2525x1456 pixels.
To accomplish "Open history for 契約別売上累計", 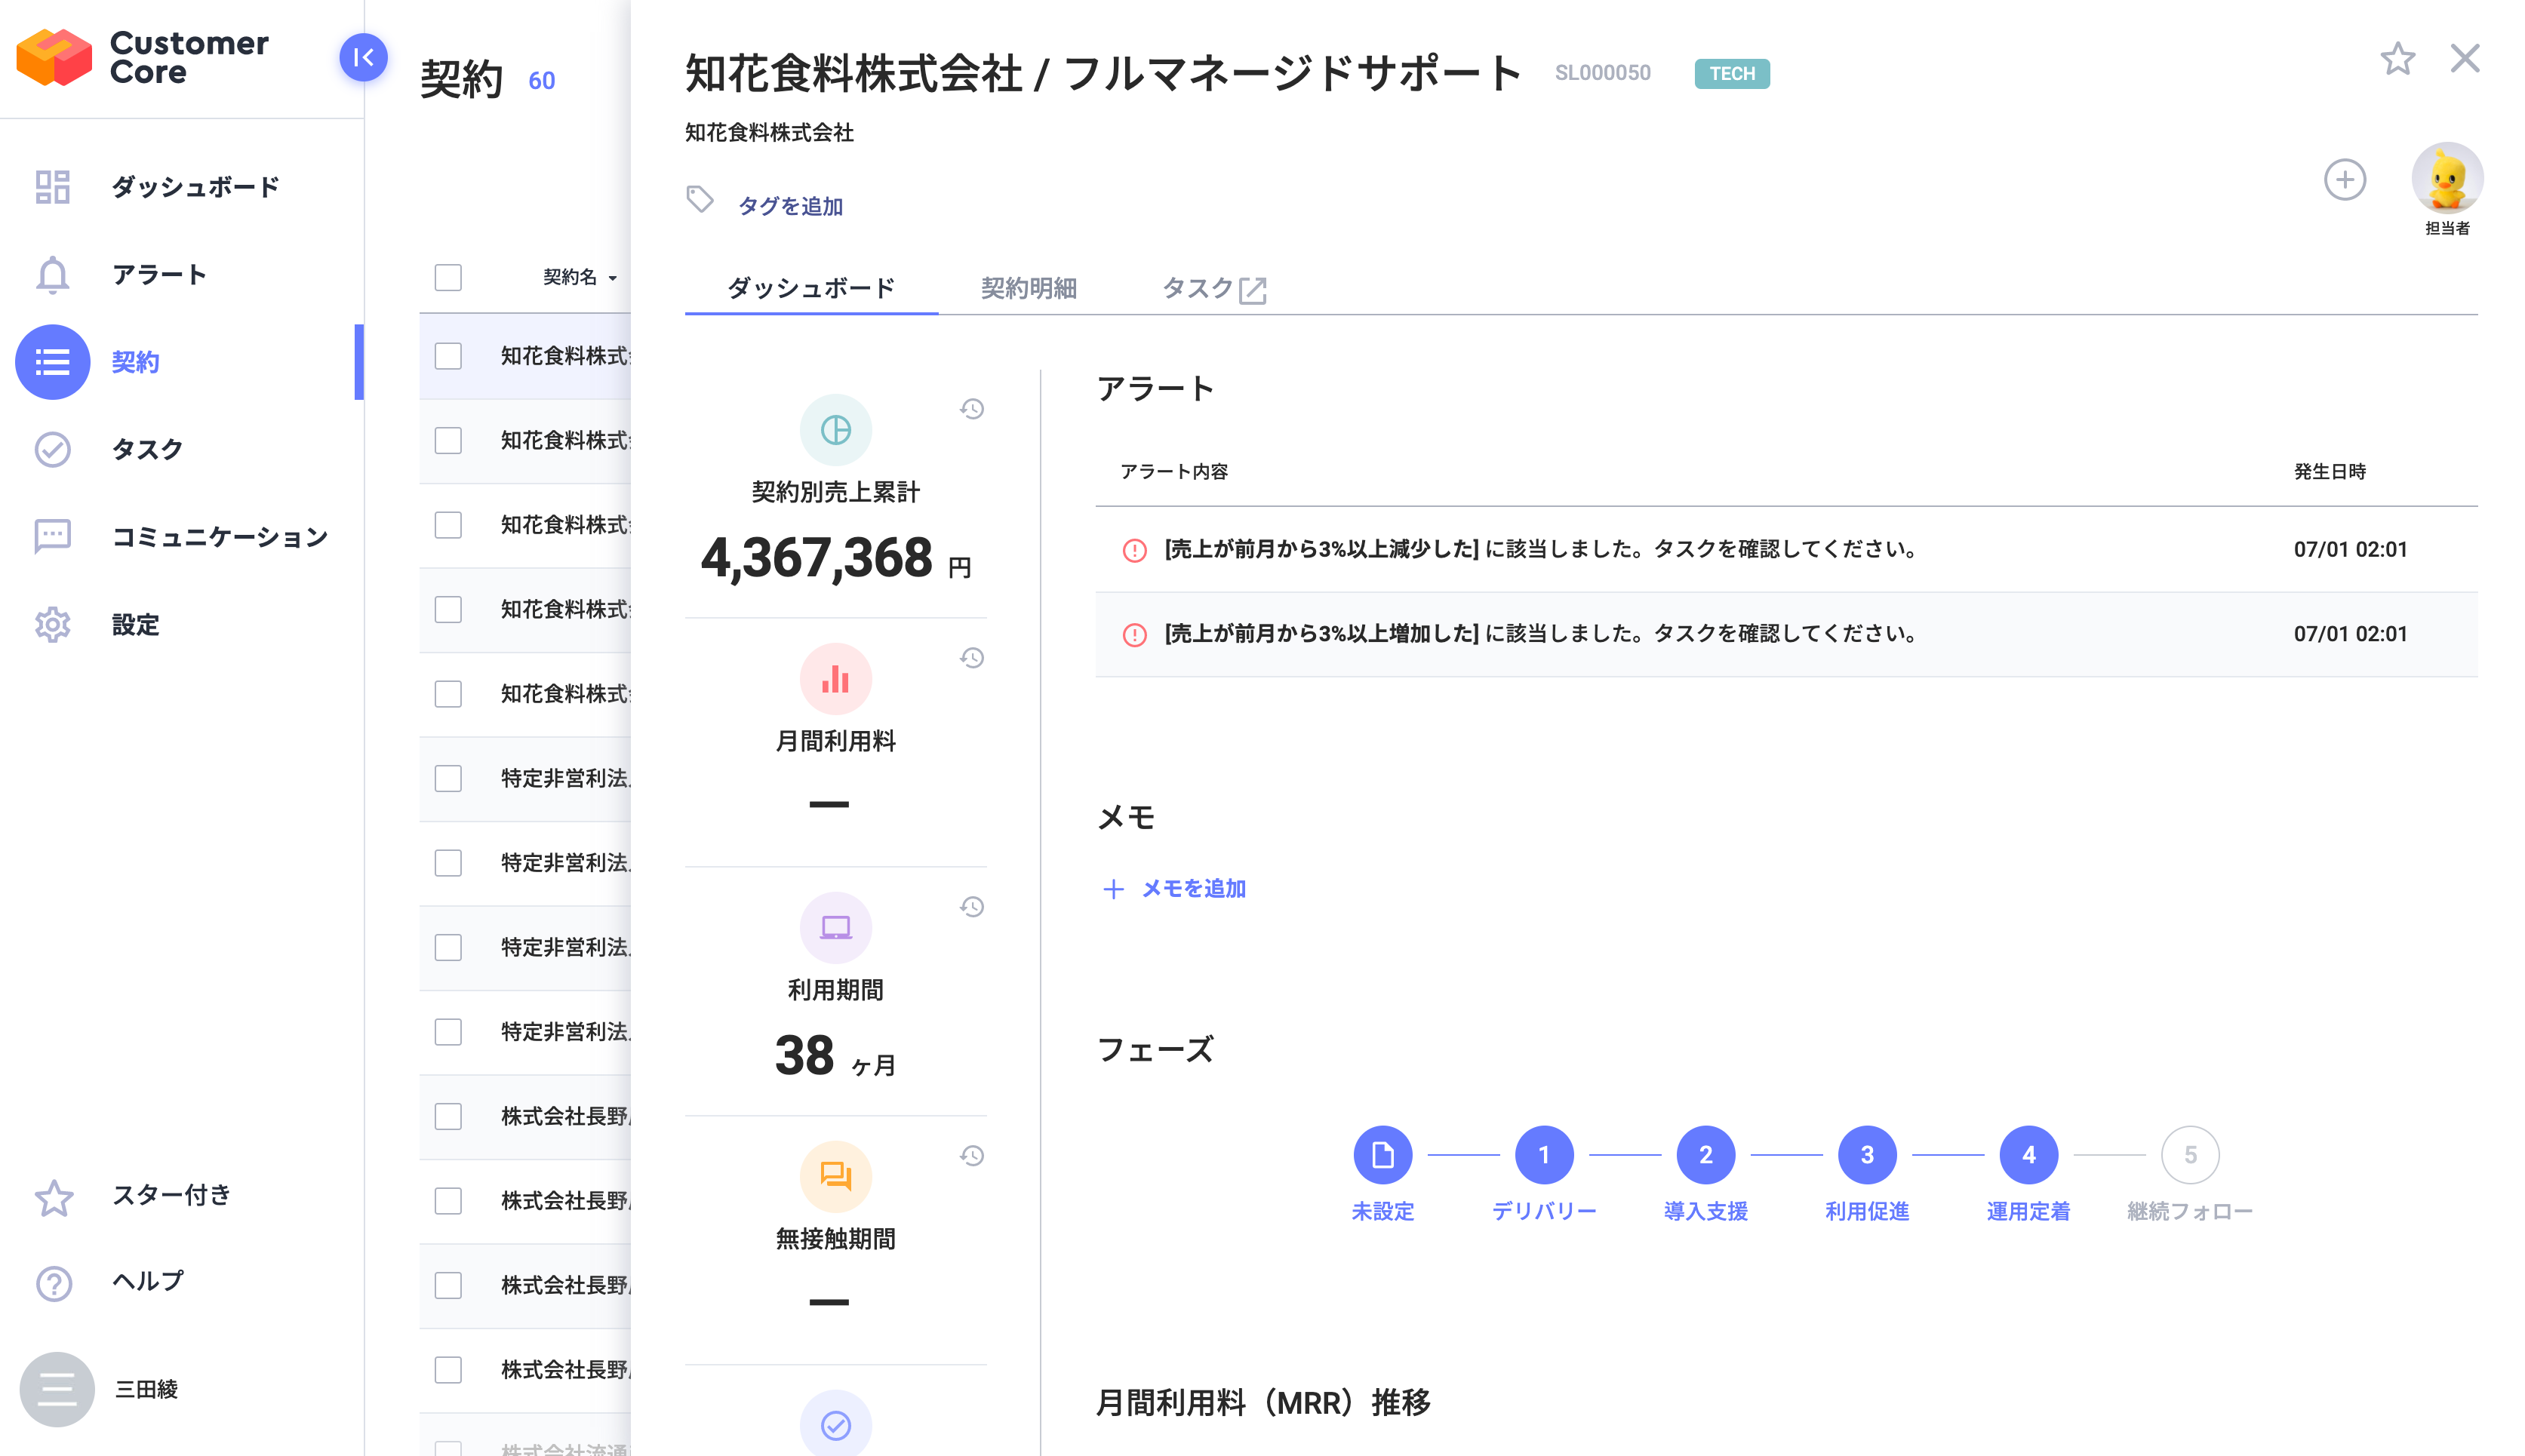I will pos(971,409).
